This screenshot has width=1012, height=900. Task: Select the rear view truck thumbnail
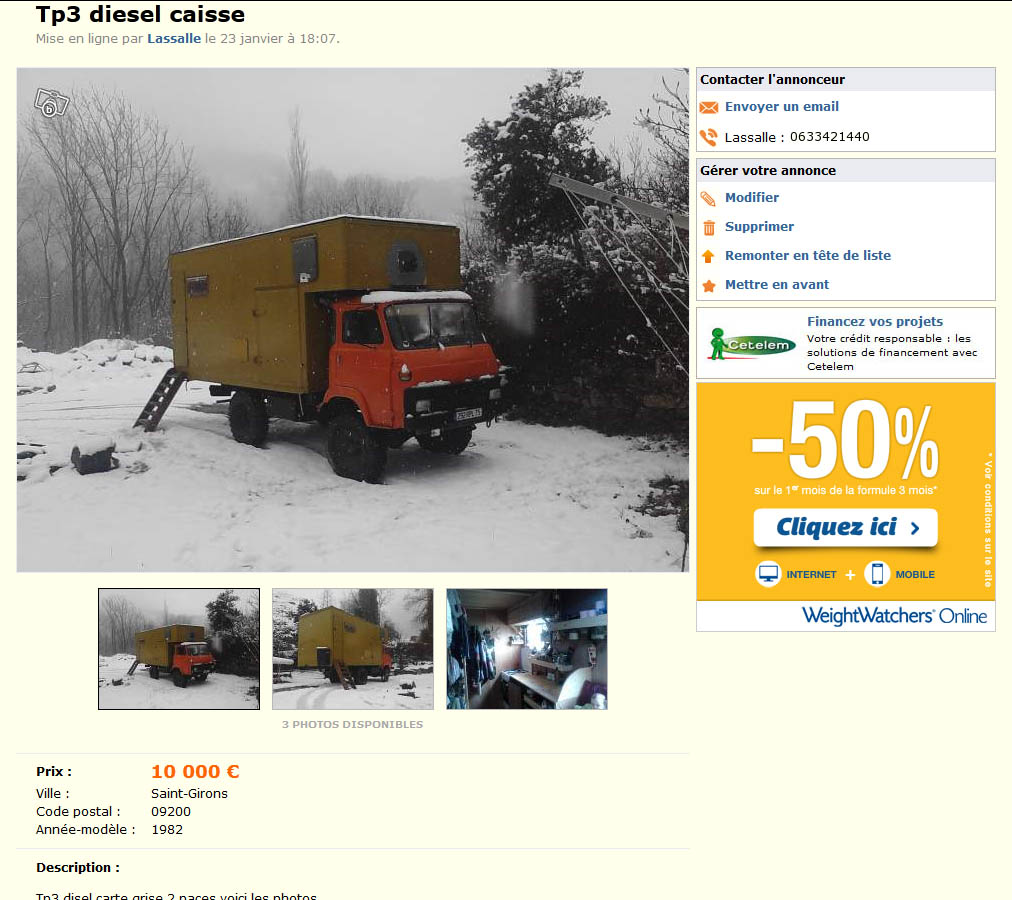point(352,649)
